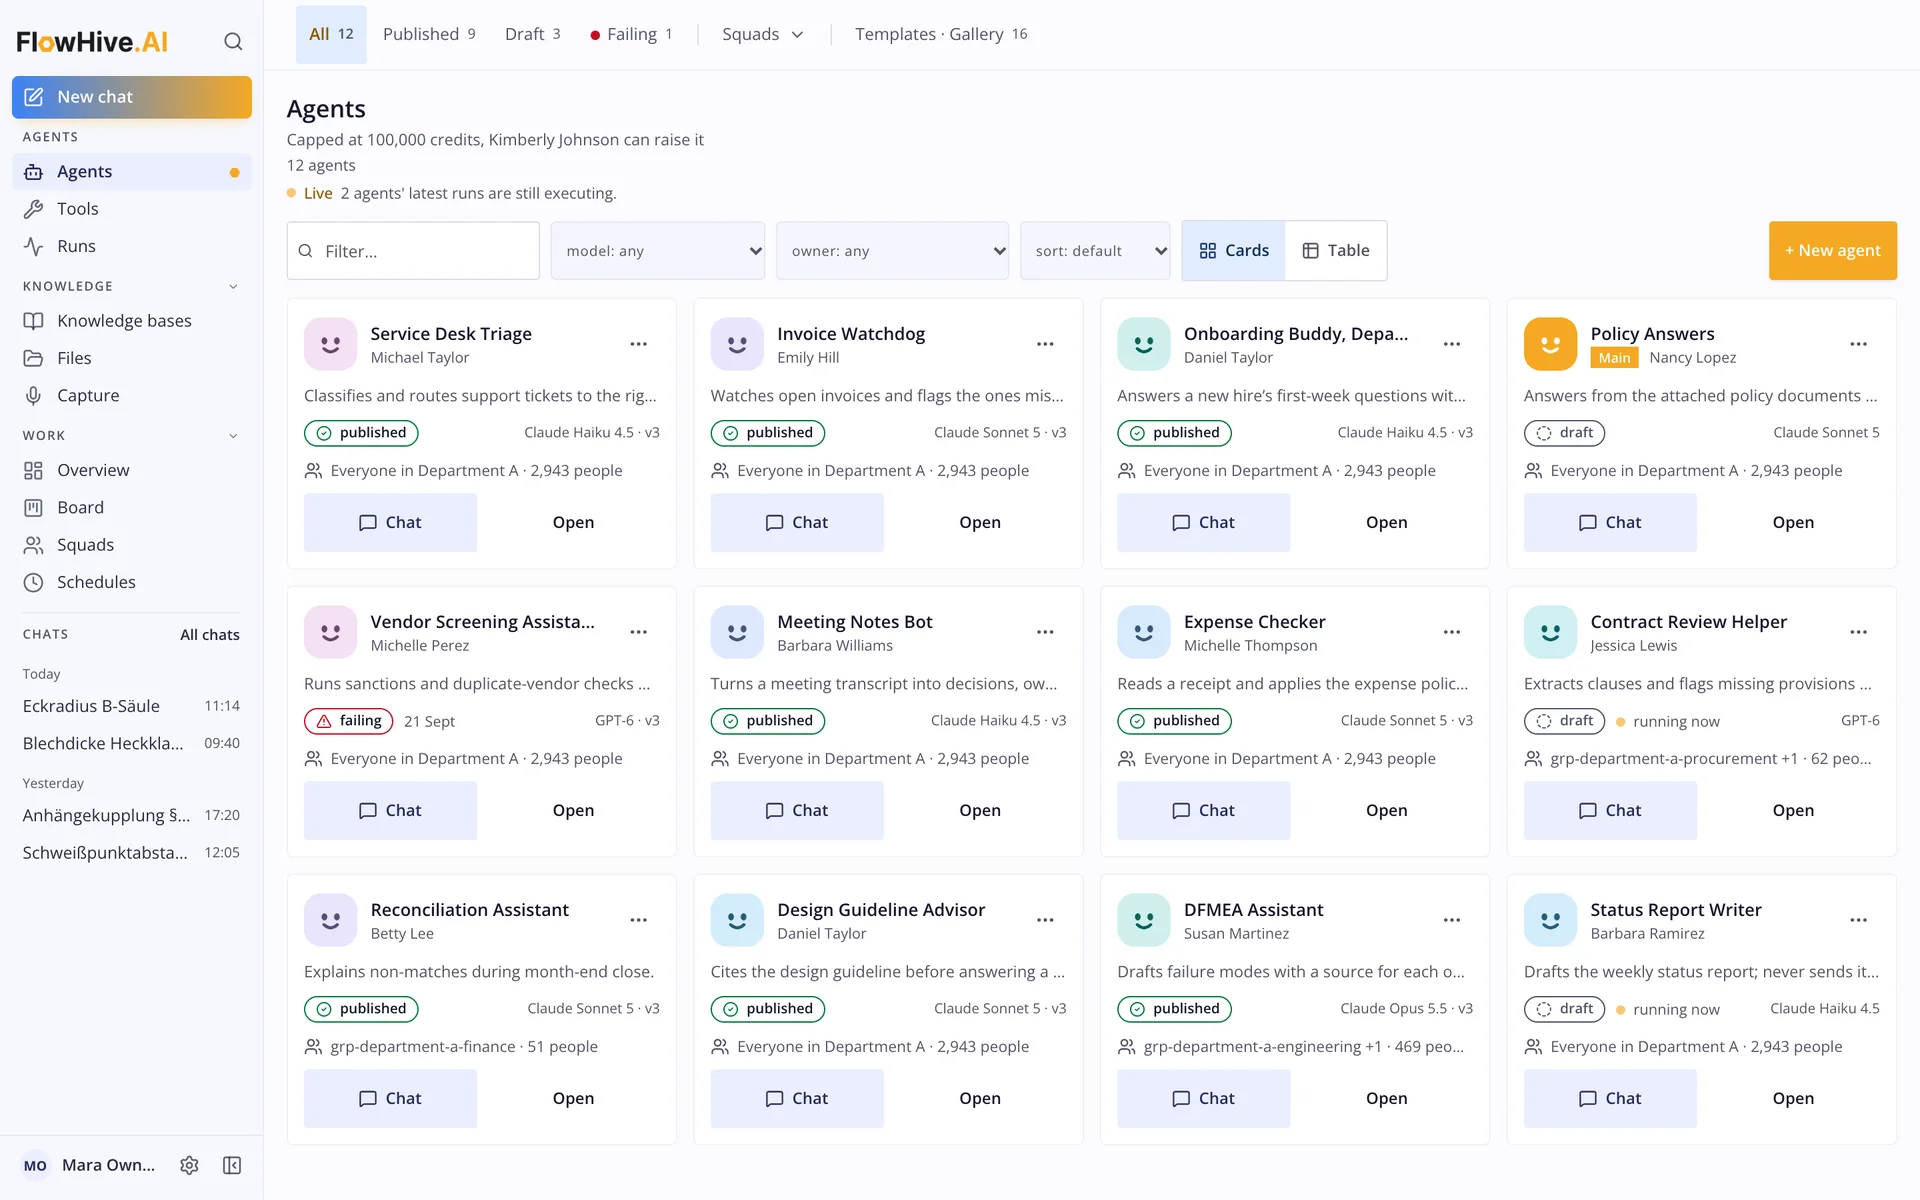Open Schedules in the sidebar
1920x1200 pixels.
coord(132,582)
